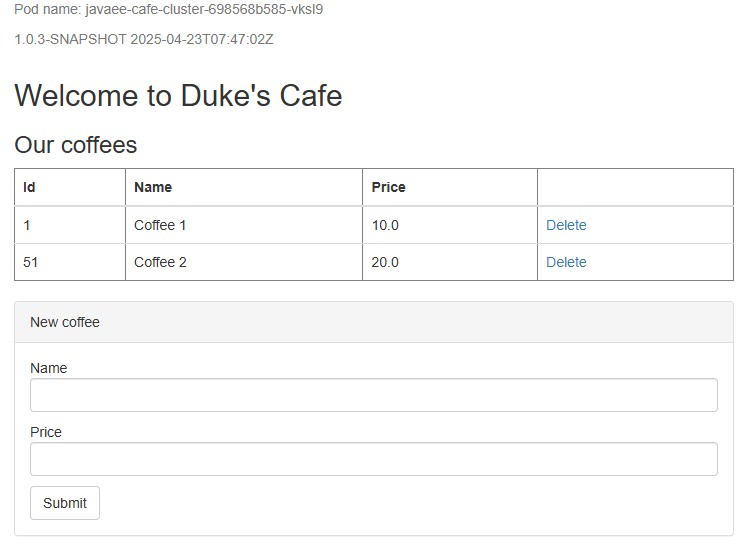Click the Price column header in table
Viewport: 750px width, 550px height.
coord(389,187)
